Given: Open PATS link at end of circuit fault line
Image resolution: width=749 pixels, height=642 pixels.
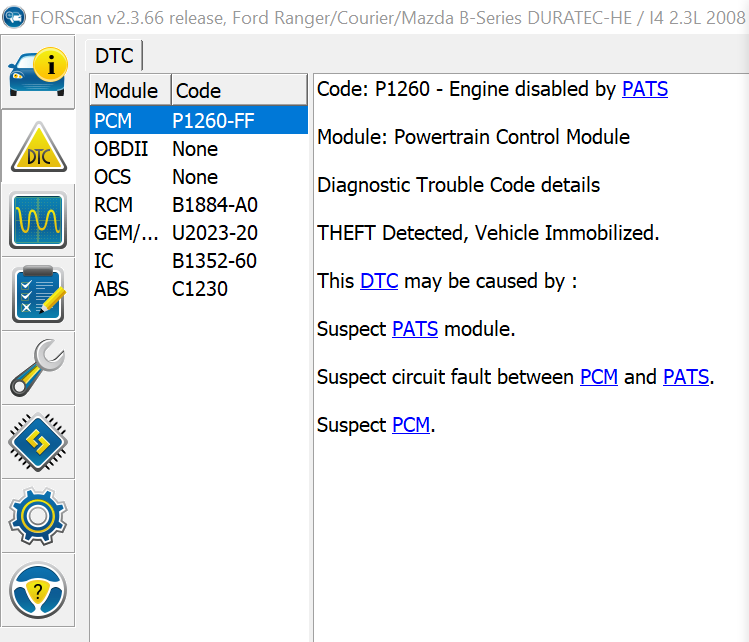Looking at the screenshot, I should (x=686, y=377).
